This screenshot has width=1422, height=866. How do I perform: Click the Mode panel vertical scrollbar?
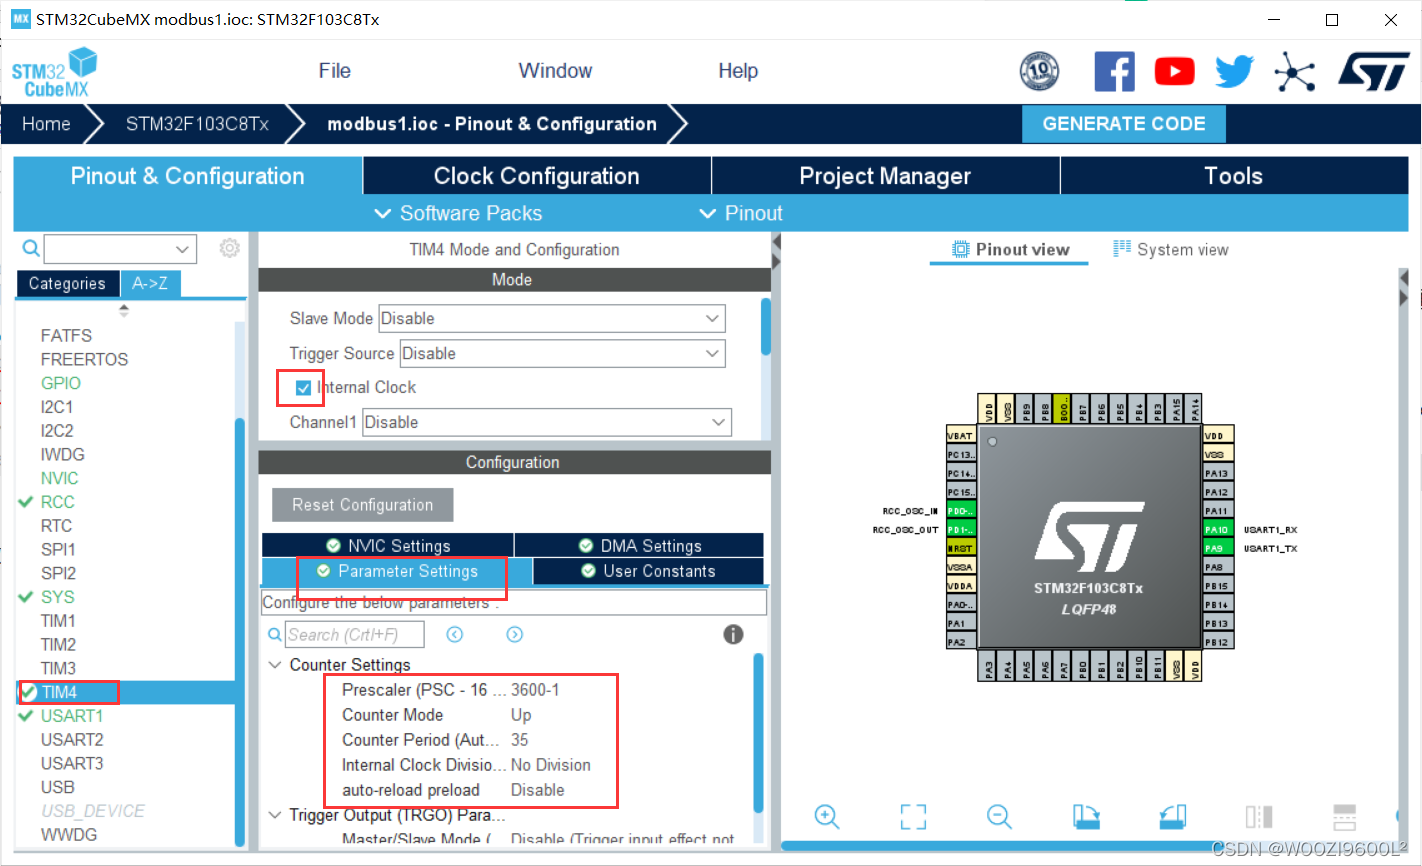(766, 327)
